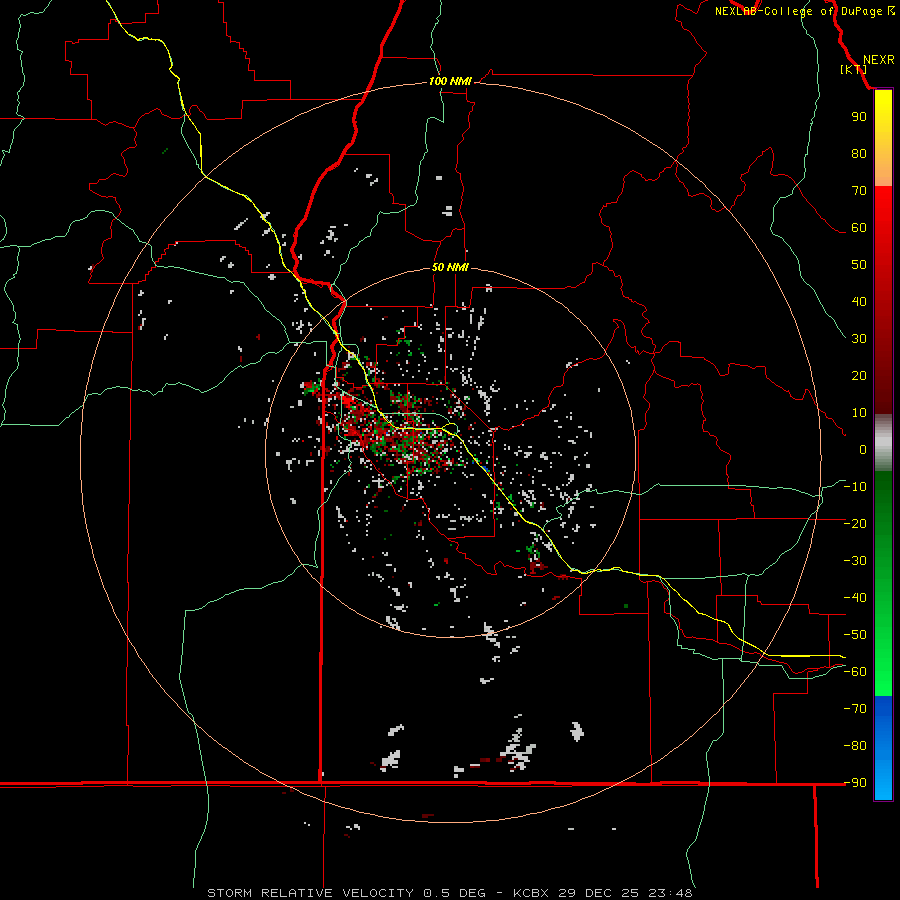Click the 70 value on the velocity legend
The height and width of the screenshot is (900, 900).
[859, 191]
